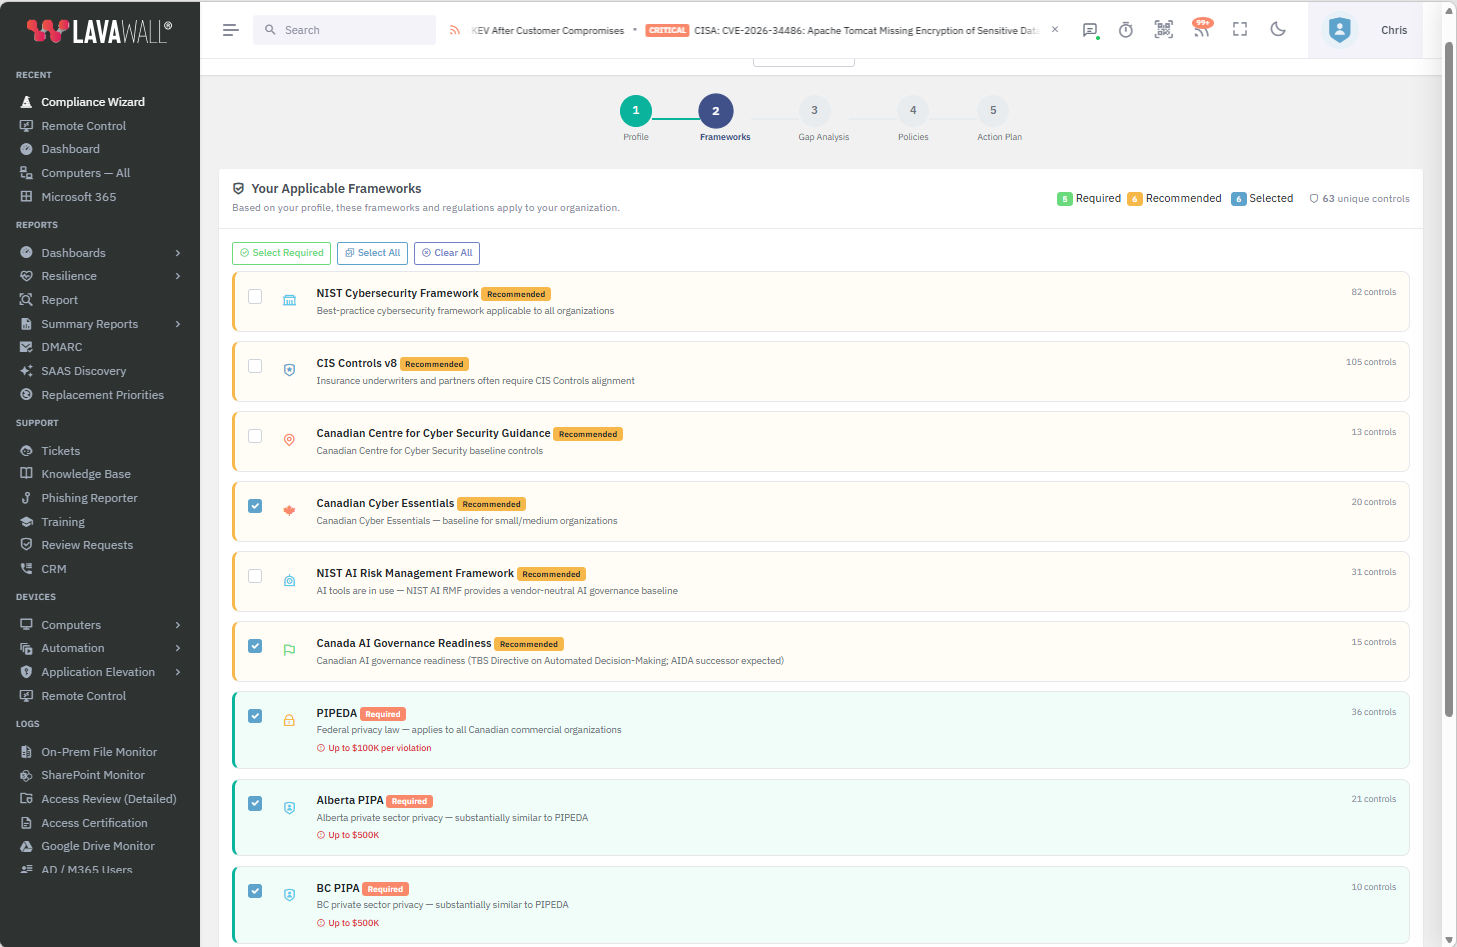The image size is (1457, 947).
Task: Uncheck the Canadian Cyber Essentials checkbox
Action: point(255,506)
